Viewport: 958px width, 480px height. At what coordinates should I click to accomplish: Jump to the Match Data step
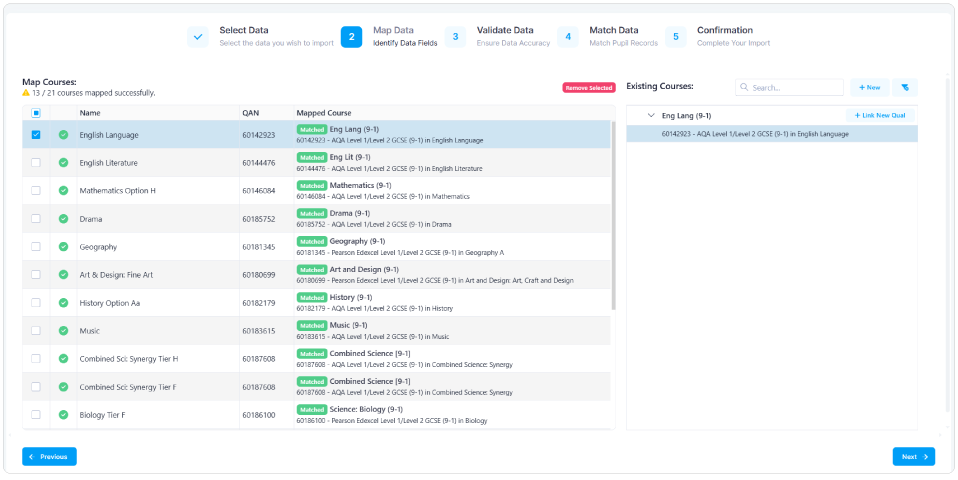568,37
